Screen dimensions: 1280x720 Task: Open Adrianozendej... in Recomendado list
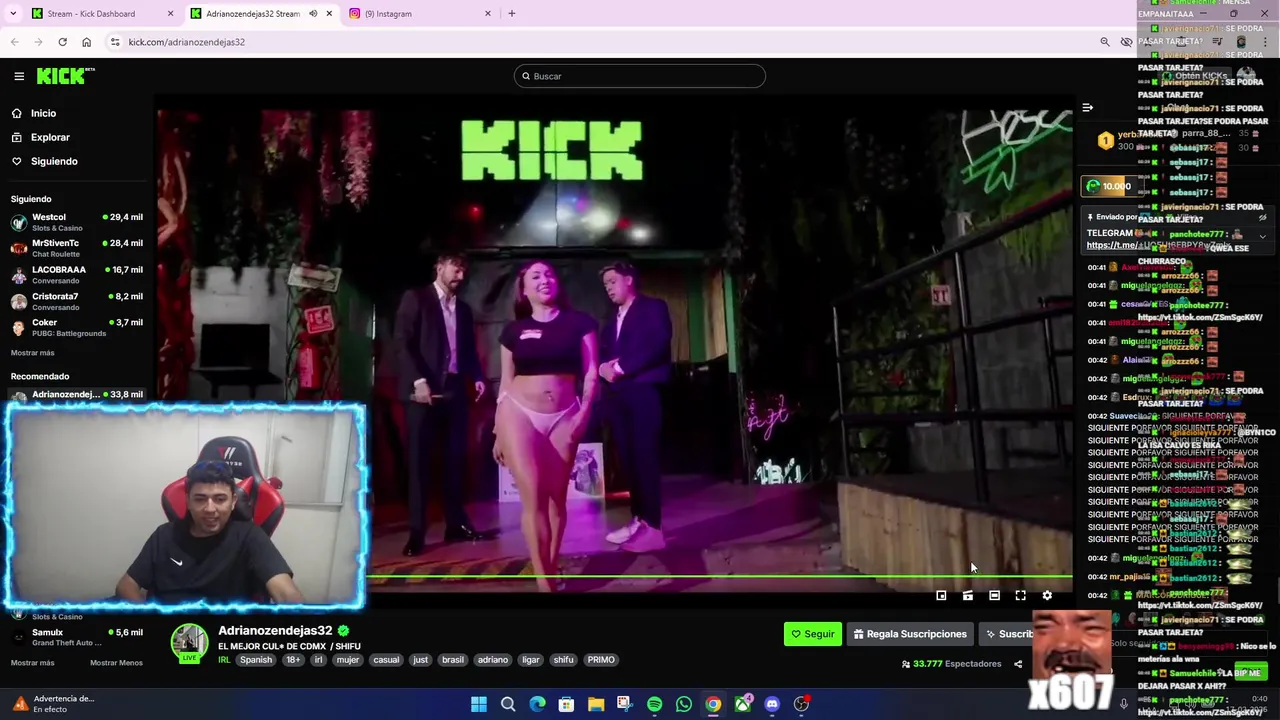(76, 395)
